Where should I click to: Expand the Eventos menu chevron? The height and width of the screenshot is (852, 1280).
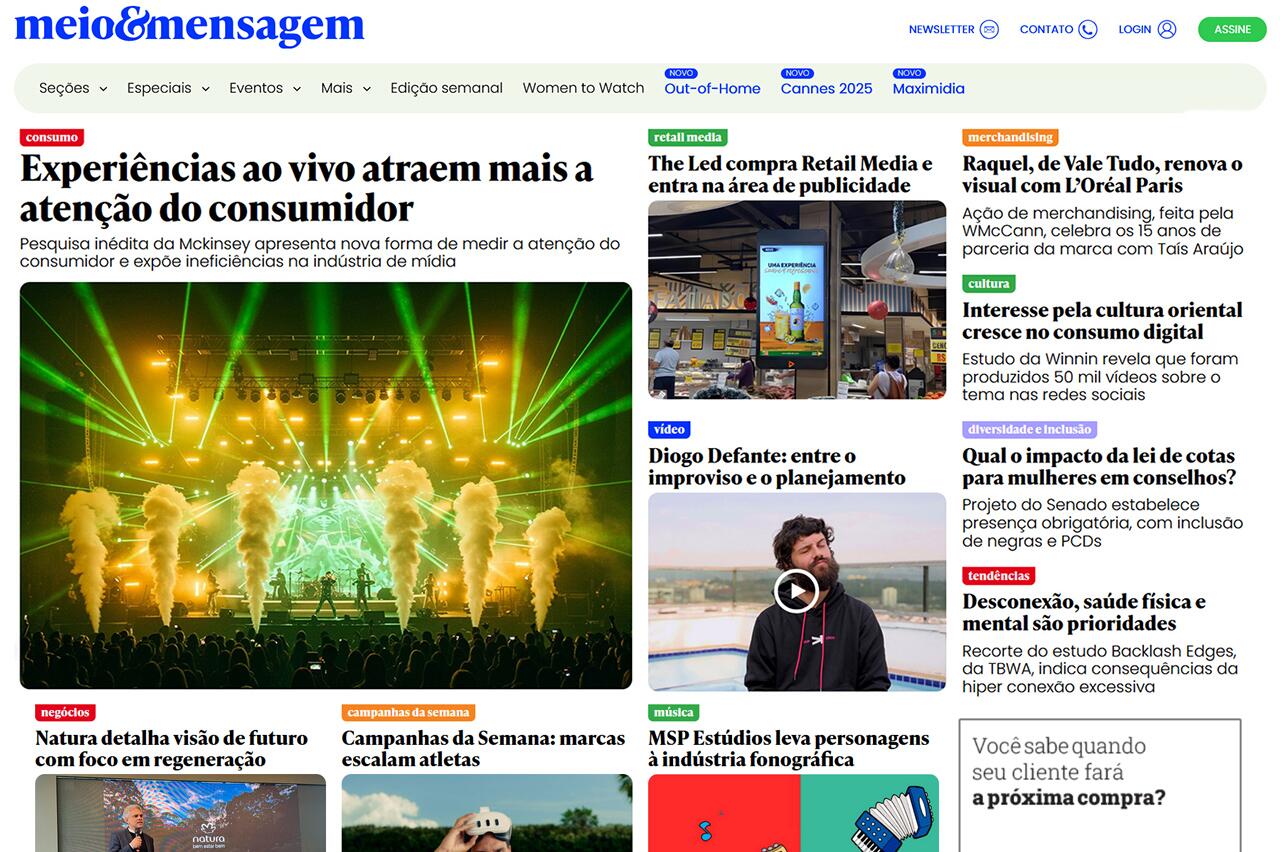pyautogui.click(x=297, y=89)
